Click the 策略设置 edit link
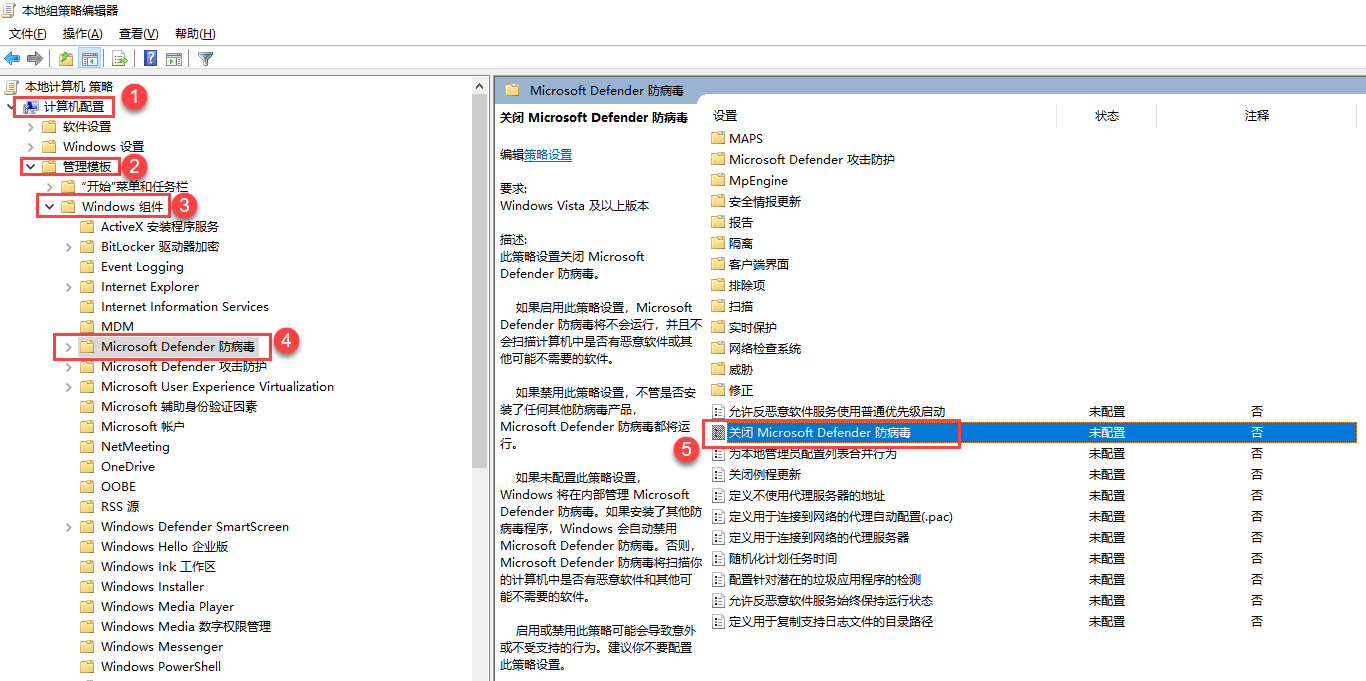The width and height of the screenshot is (1366, 681). (x=548, y=155)
